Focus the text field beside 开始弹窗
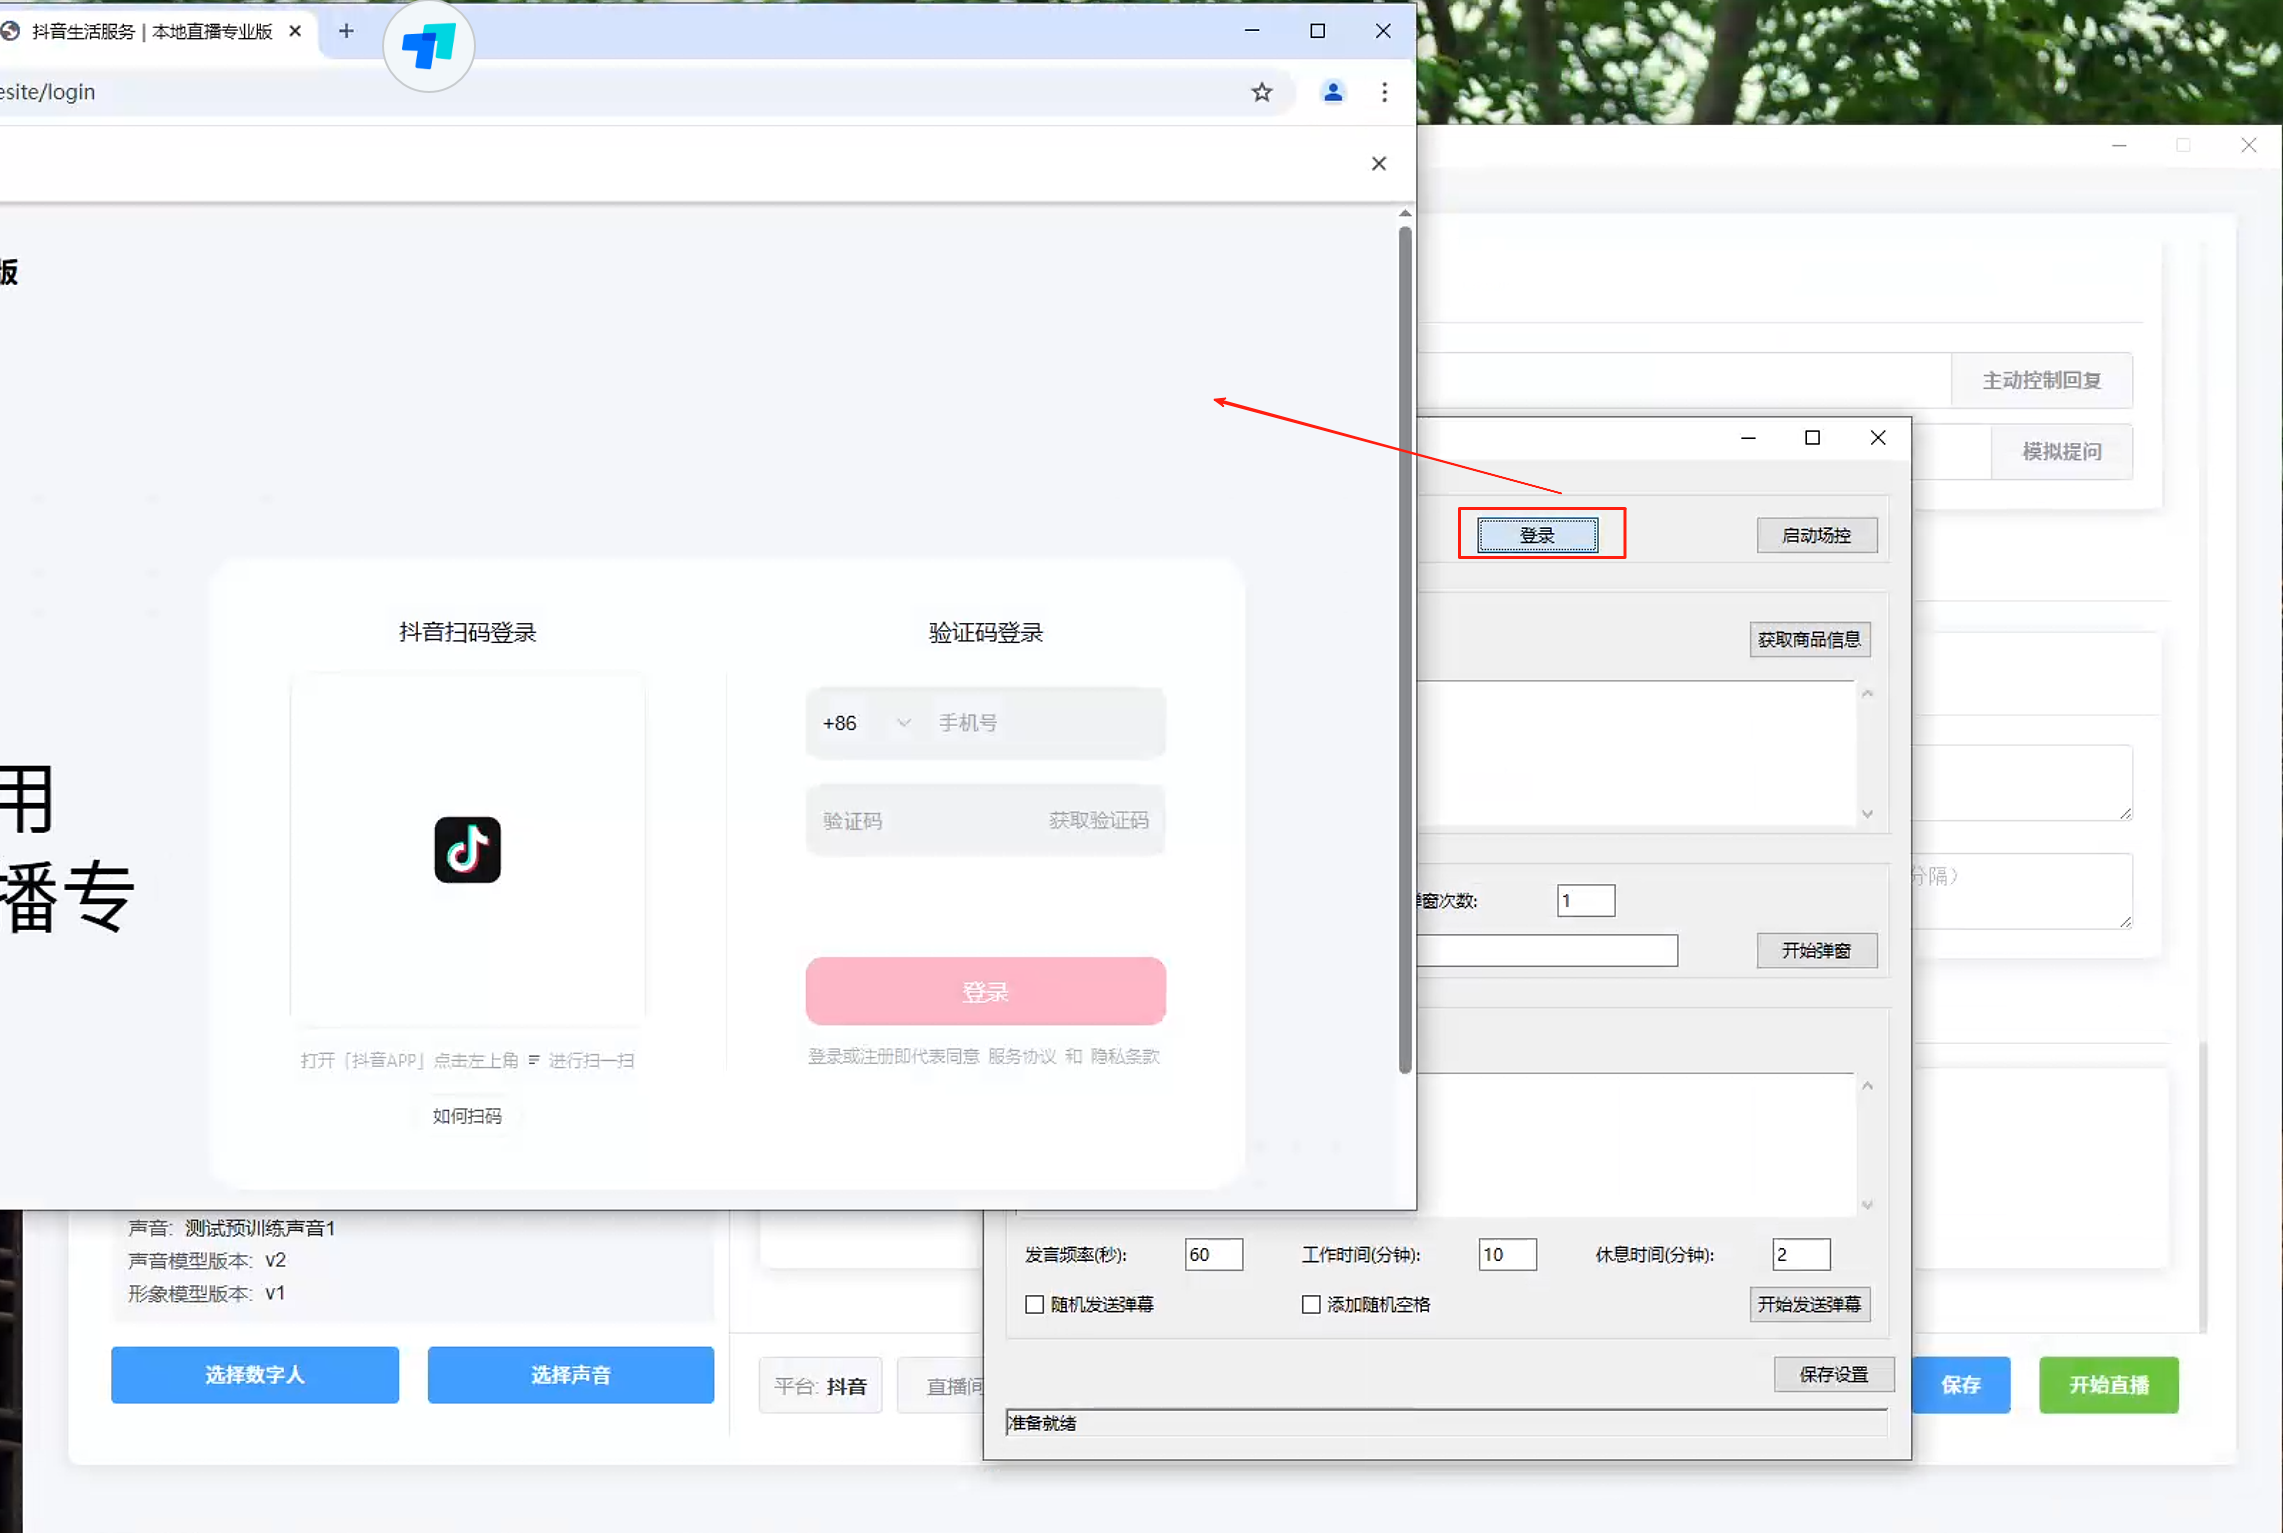This screenshot has height=1533, width=2283. (1547, 951)
